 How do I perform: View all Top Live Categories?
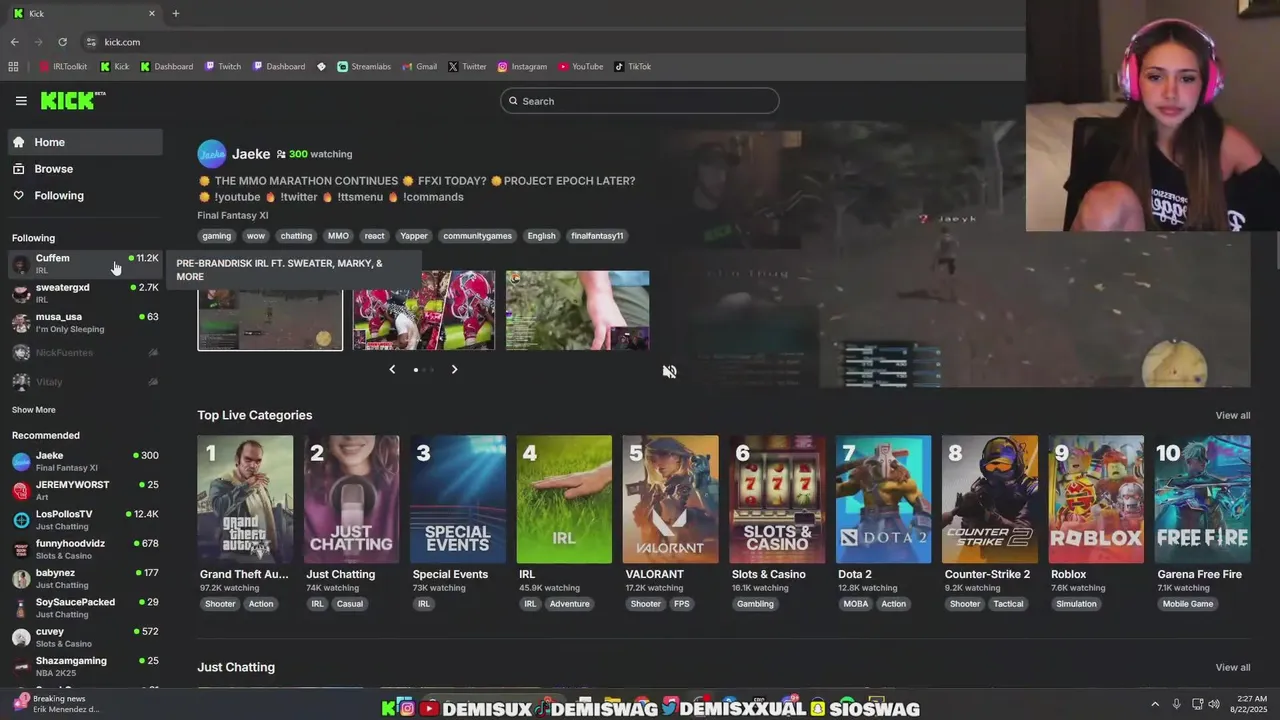point(1232,416)
